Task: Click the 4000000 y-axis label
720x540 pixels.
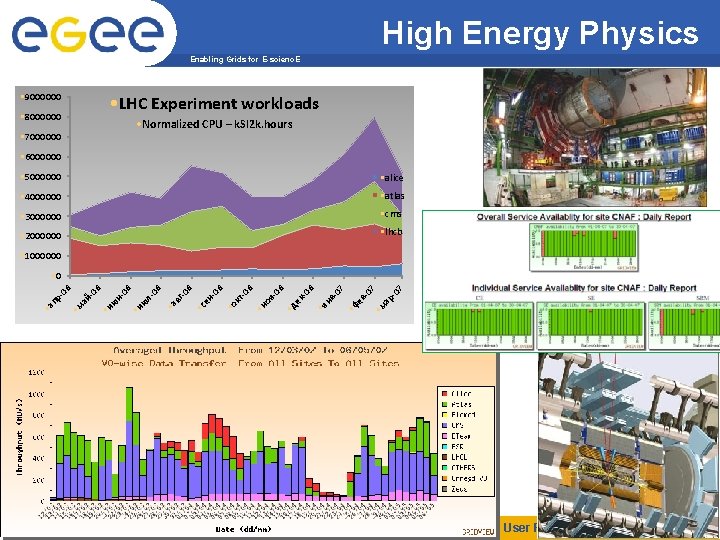Action: 43,197
